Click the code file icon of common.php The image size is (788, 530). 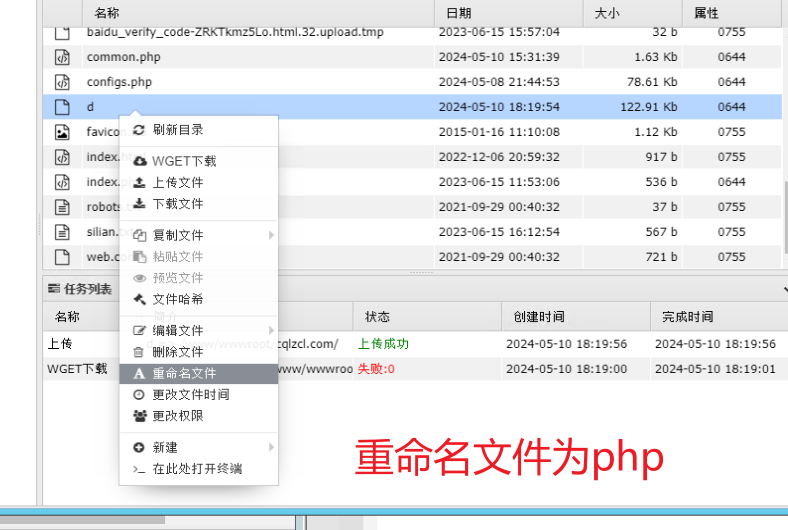62,57
